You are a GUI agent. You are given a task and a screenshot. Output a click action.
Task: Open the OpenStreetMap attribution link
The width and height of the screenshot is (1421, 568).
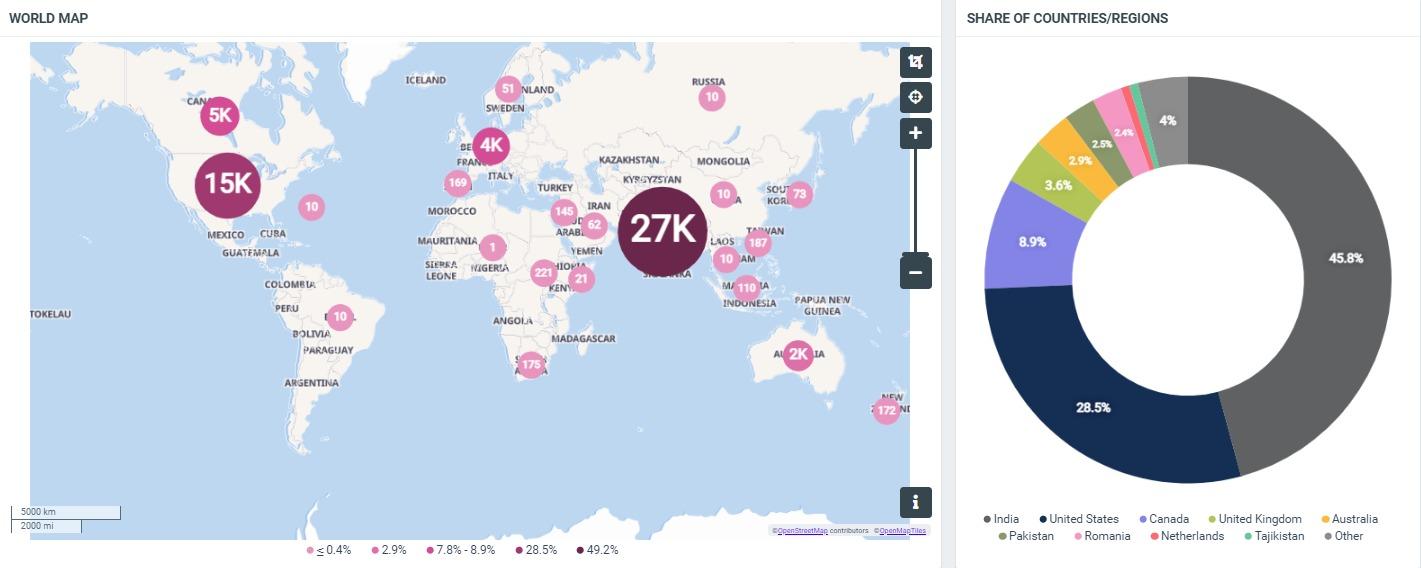coord(802,531)
